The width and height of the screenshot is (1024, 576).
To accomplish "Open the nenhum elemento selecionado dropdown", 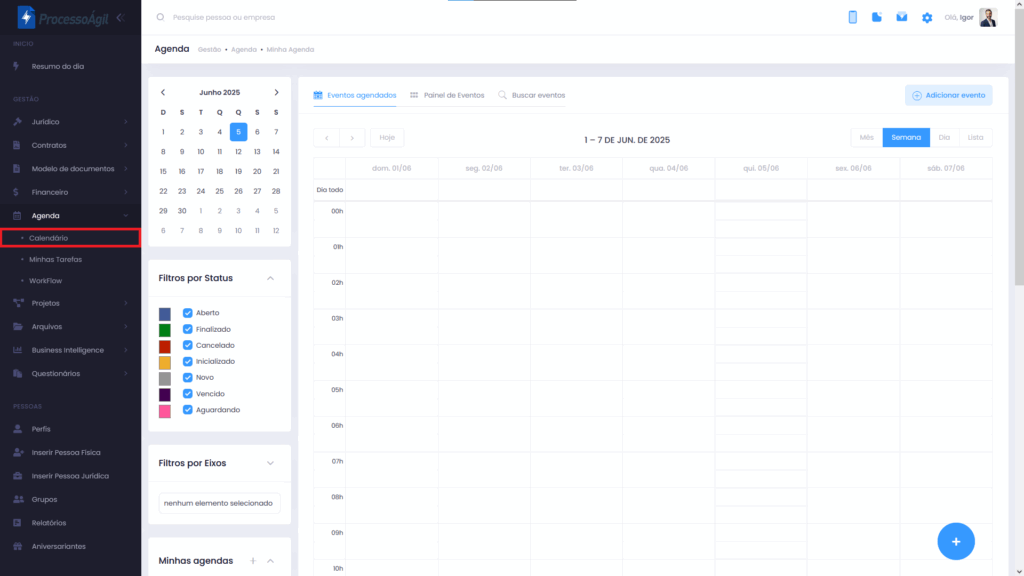I will (x=219, y=503).
